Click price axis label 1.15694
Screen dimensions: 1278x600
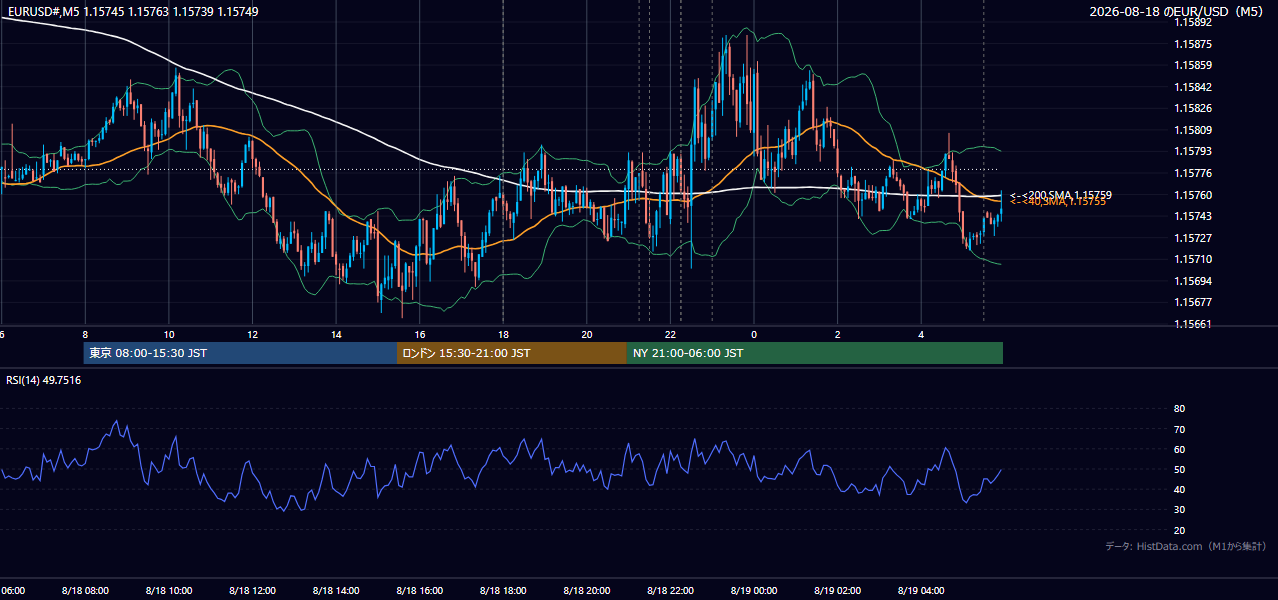click(x=1194, y=281)
